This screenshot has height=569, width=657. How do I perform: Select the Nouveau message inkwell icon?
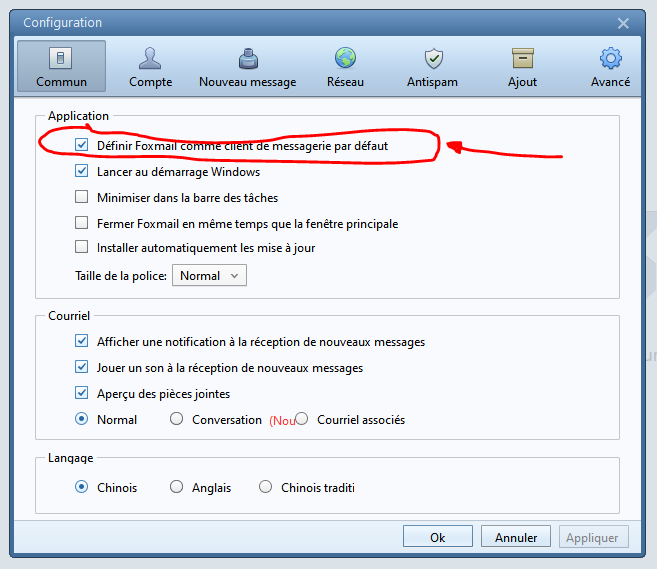click(x=248, y=58)
